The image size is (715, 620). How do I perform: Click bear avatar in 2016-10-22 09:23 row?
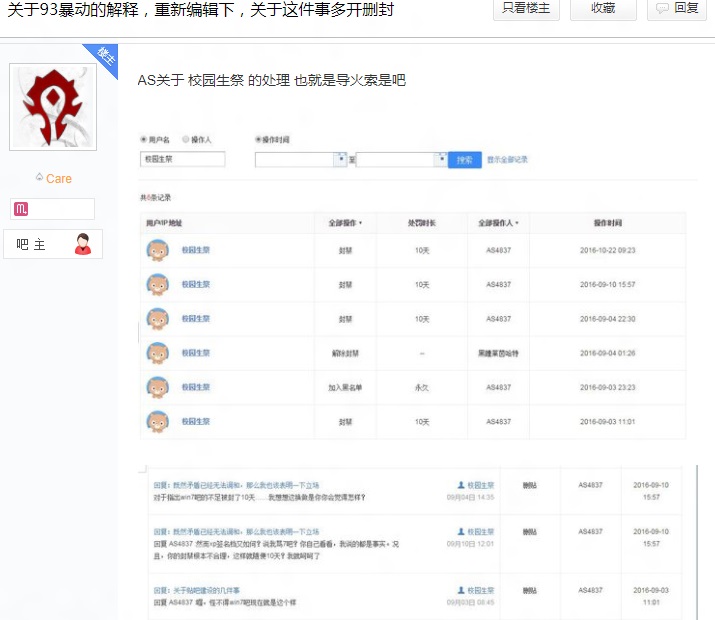click(x=158, y=250)
